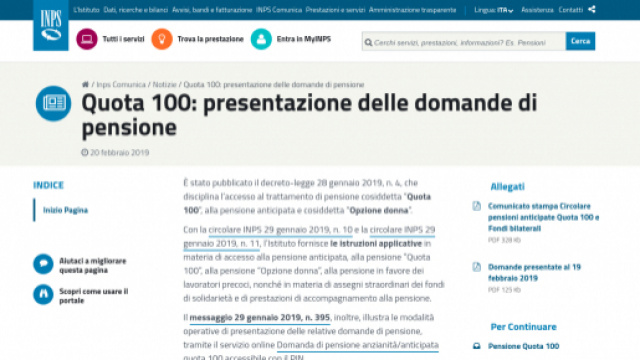
Task: Open Tutti i servizi laptop icon
Action: [x=87, y=39]
